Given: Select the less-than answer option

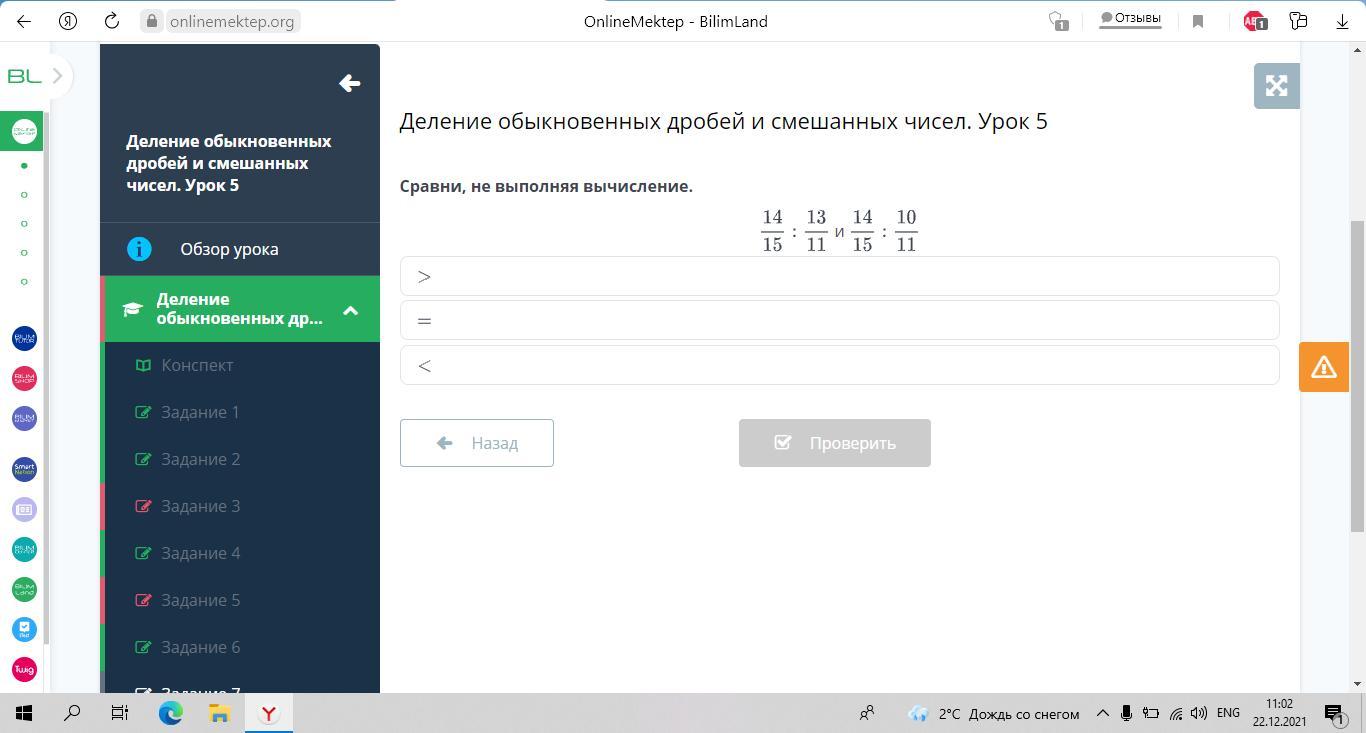Looking at the screenshot, I should [839, 365].
